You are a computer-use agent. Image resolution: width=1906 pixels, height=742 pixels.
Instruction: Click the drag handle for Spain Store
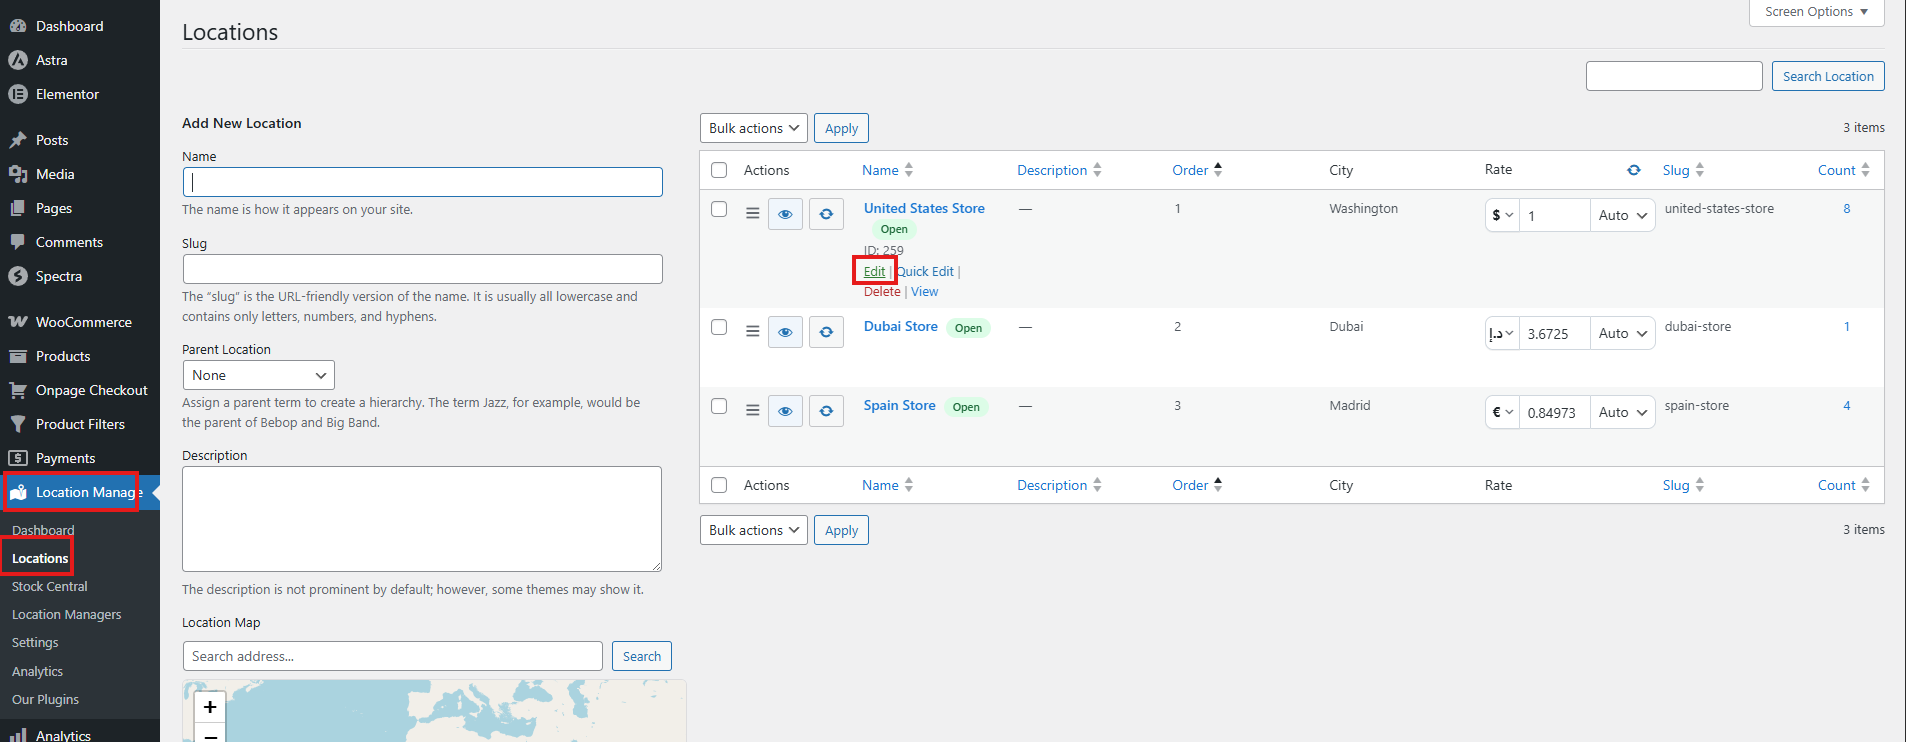click(x=753, y=410)
